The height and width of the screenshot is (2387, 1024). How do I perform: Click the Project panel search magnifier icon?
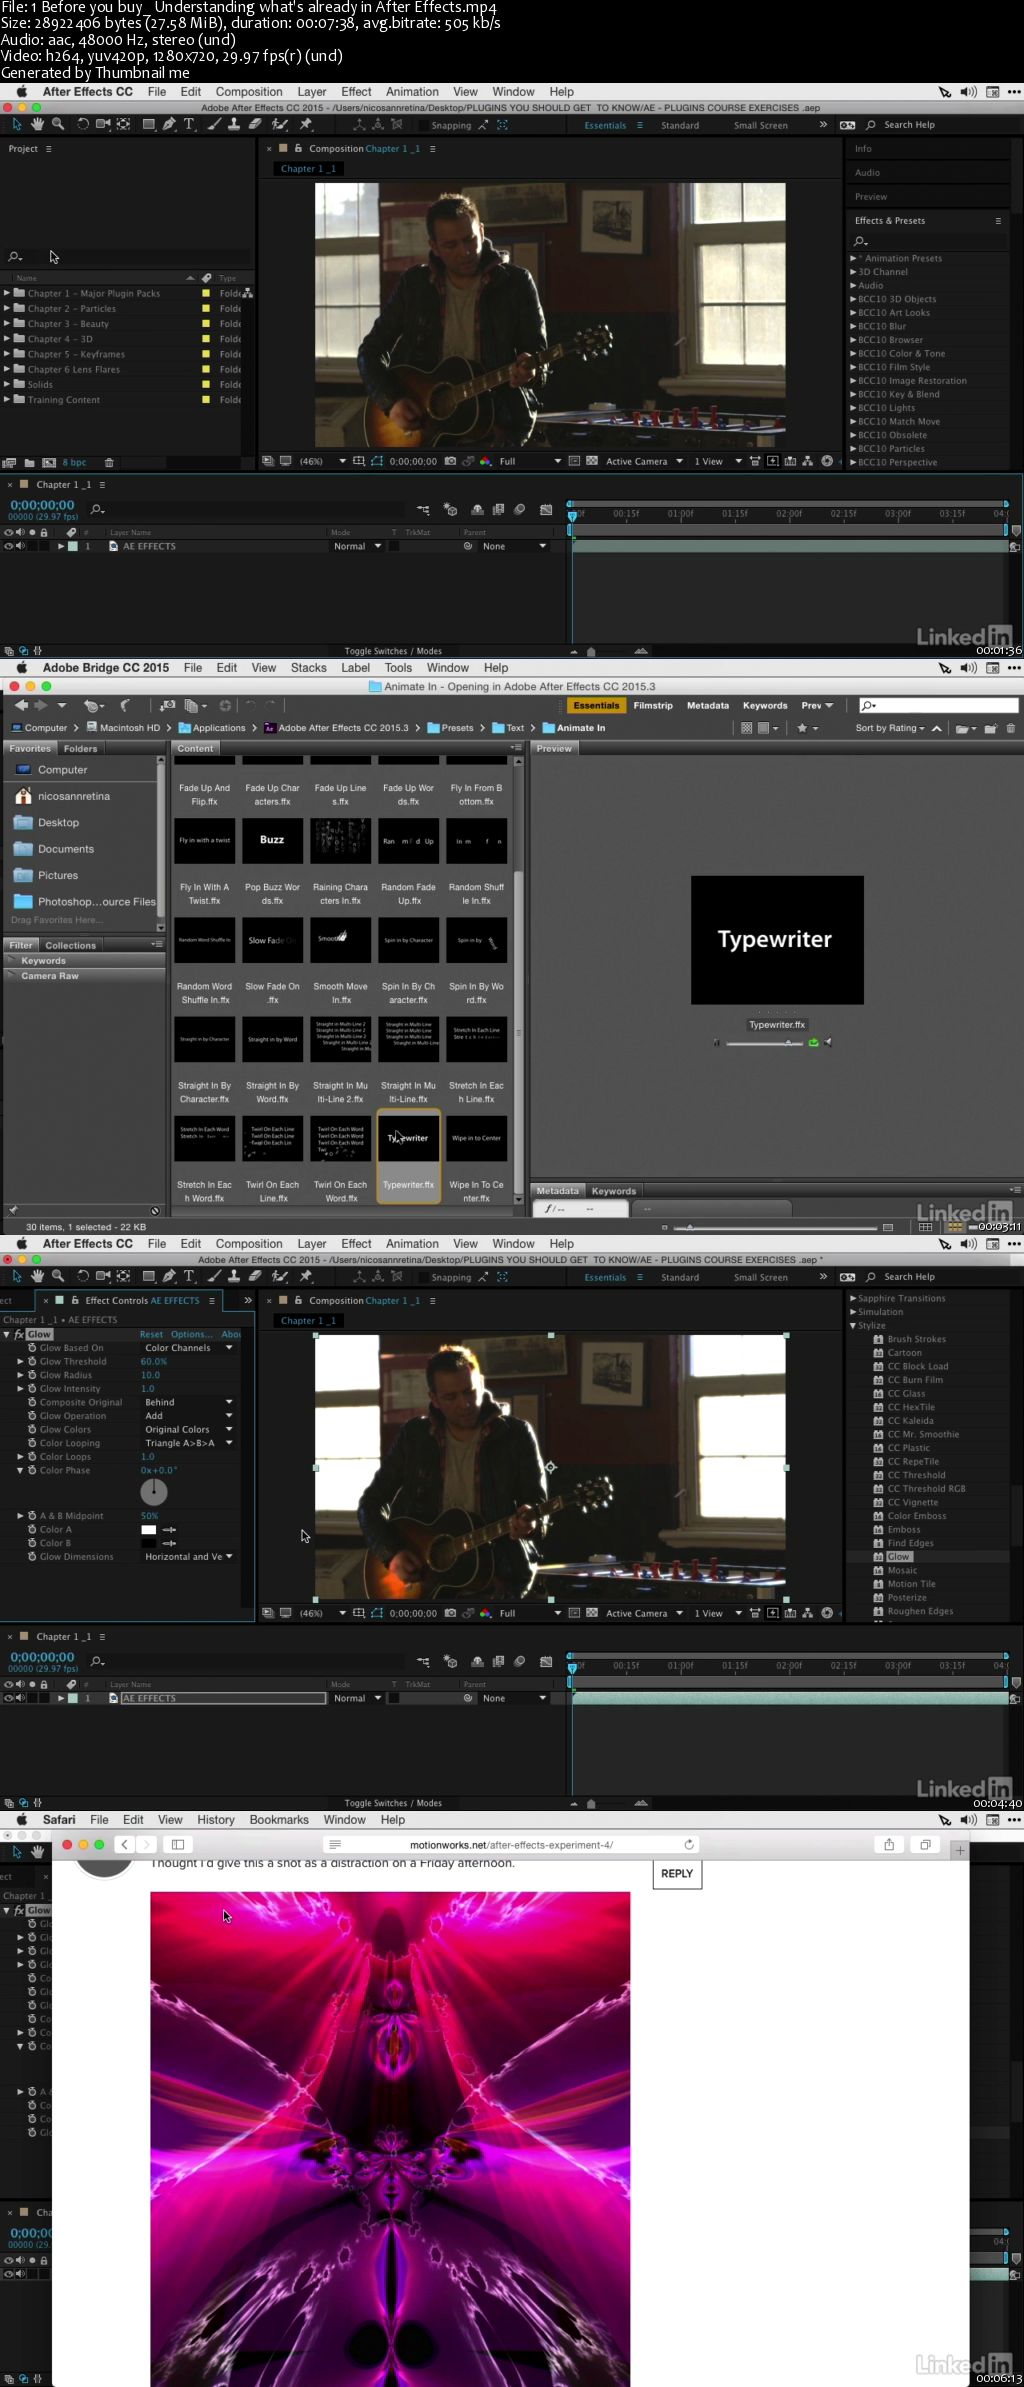(15, 257)
